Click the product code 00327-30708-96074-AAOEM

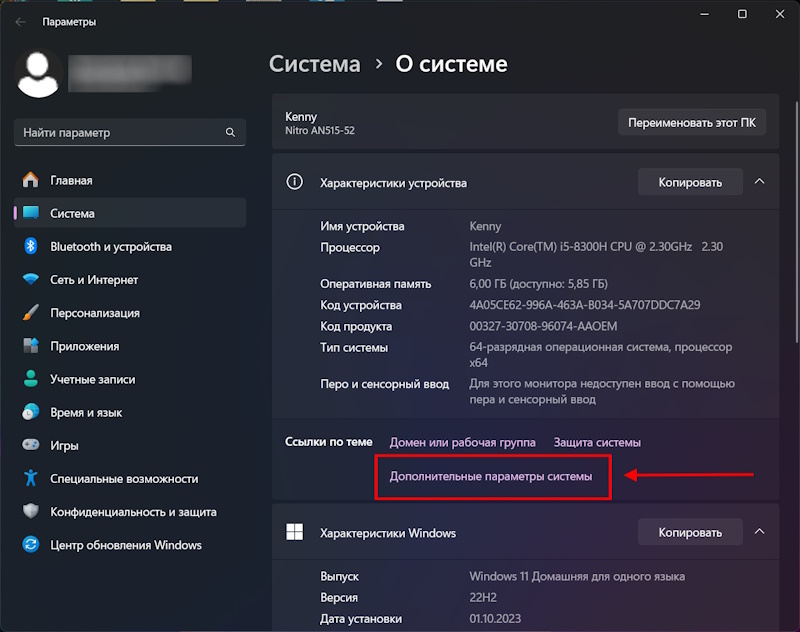point(543,326)
